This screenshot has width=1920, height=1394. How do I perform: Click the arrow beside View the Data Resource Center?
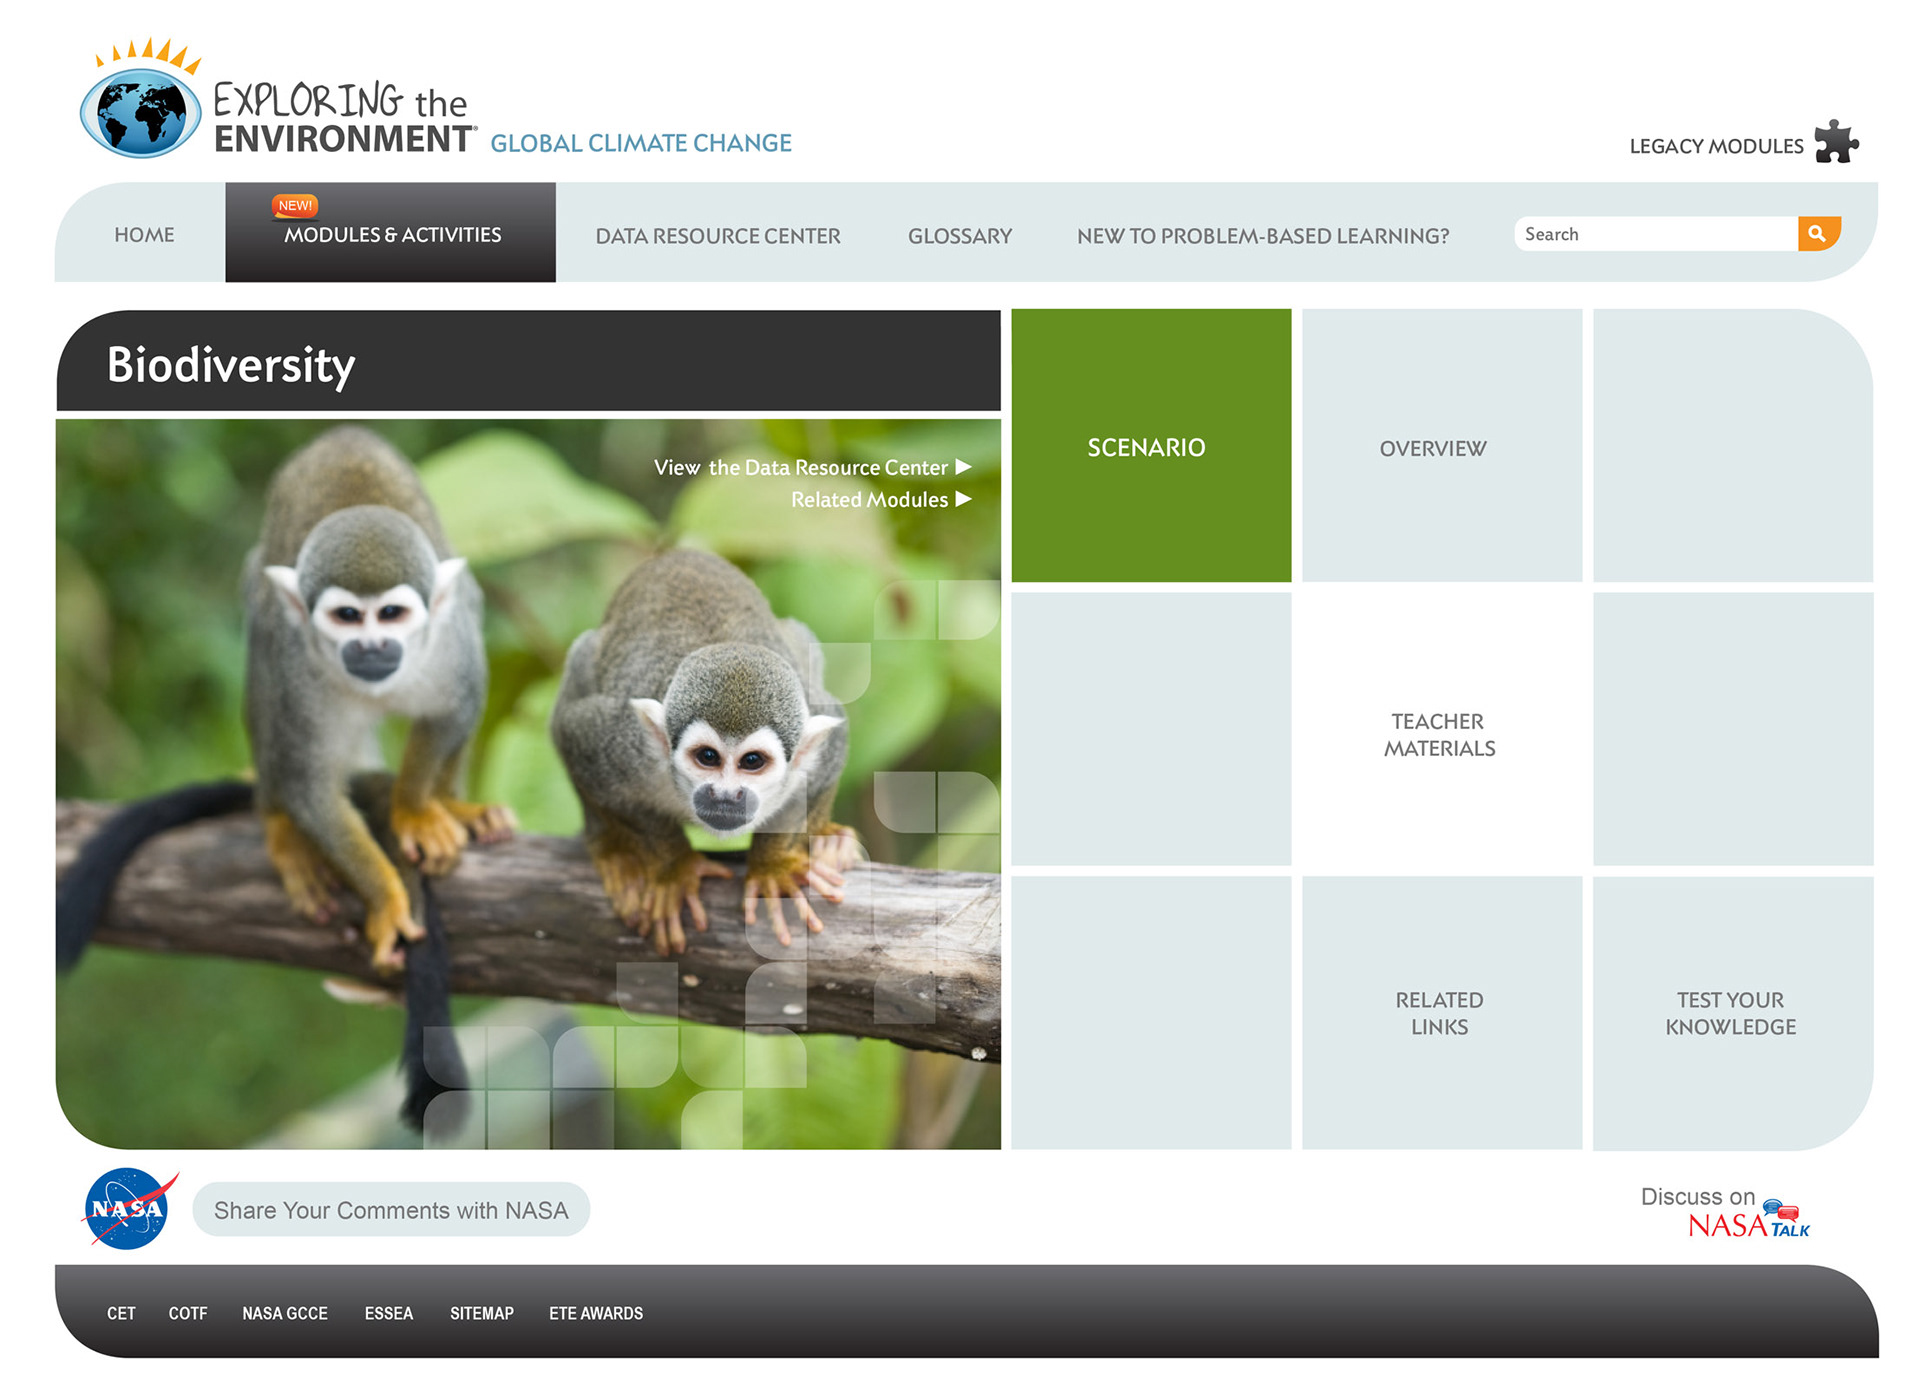tap(963, 467)
